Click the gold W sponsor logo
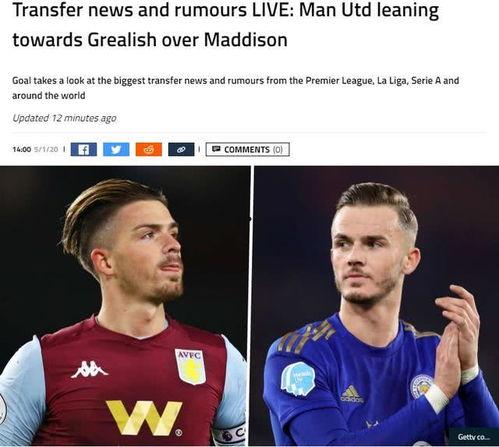This screenshot has width=499, height=447. [144, 418]
